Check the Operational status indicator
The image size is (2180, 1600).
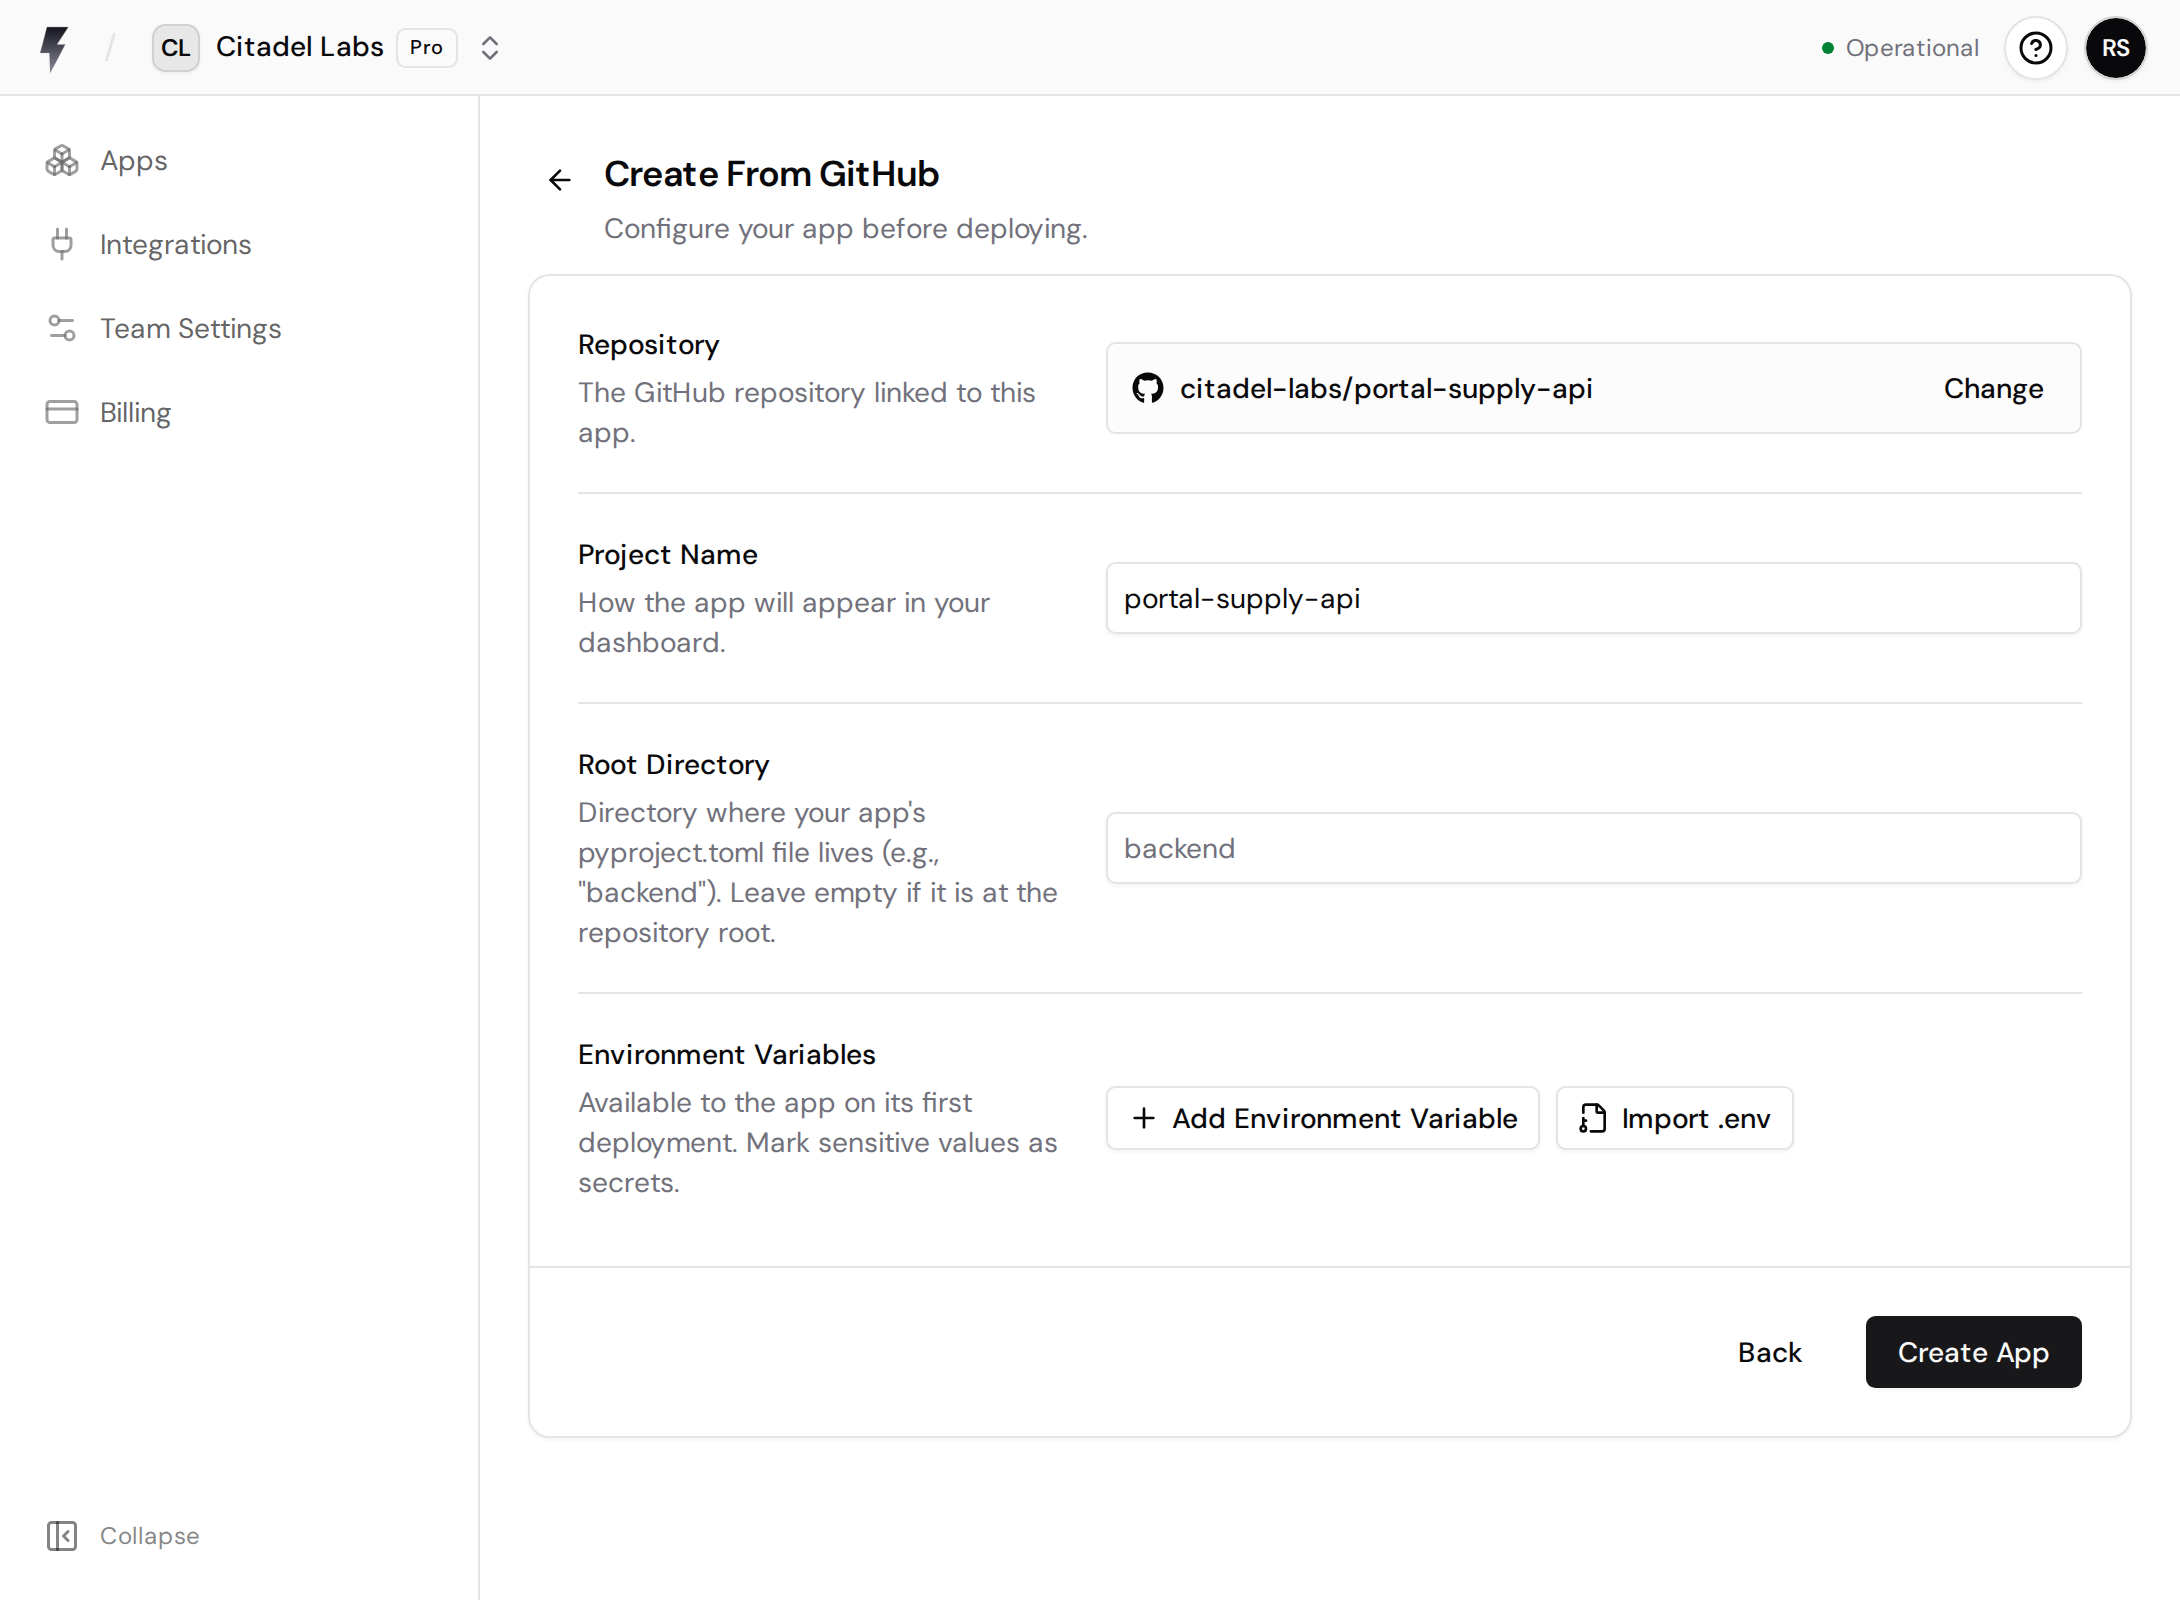[1900, 48]
